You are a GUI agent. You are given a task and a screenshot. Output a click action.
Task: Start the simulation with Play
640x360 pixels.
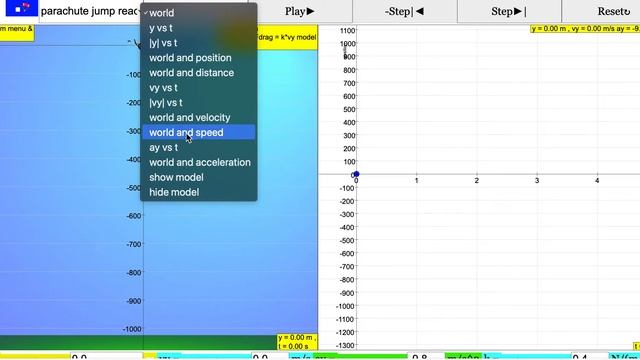click(x=300, y=11)
